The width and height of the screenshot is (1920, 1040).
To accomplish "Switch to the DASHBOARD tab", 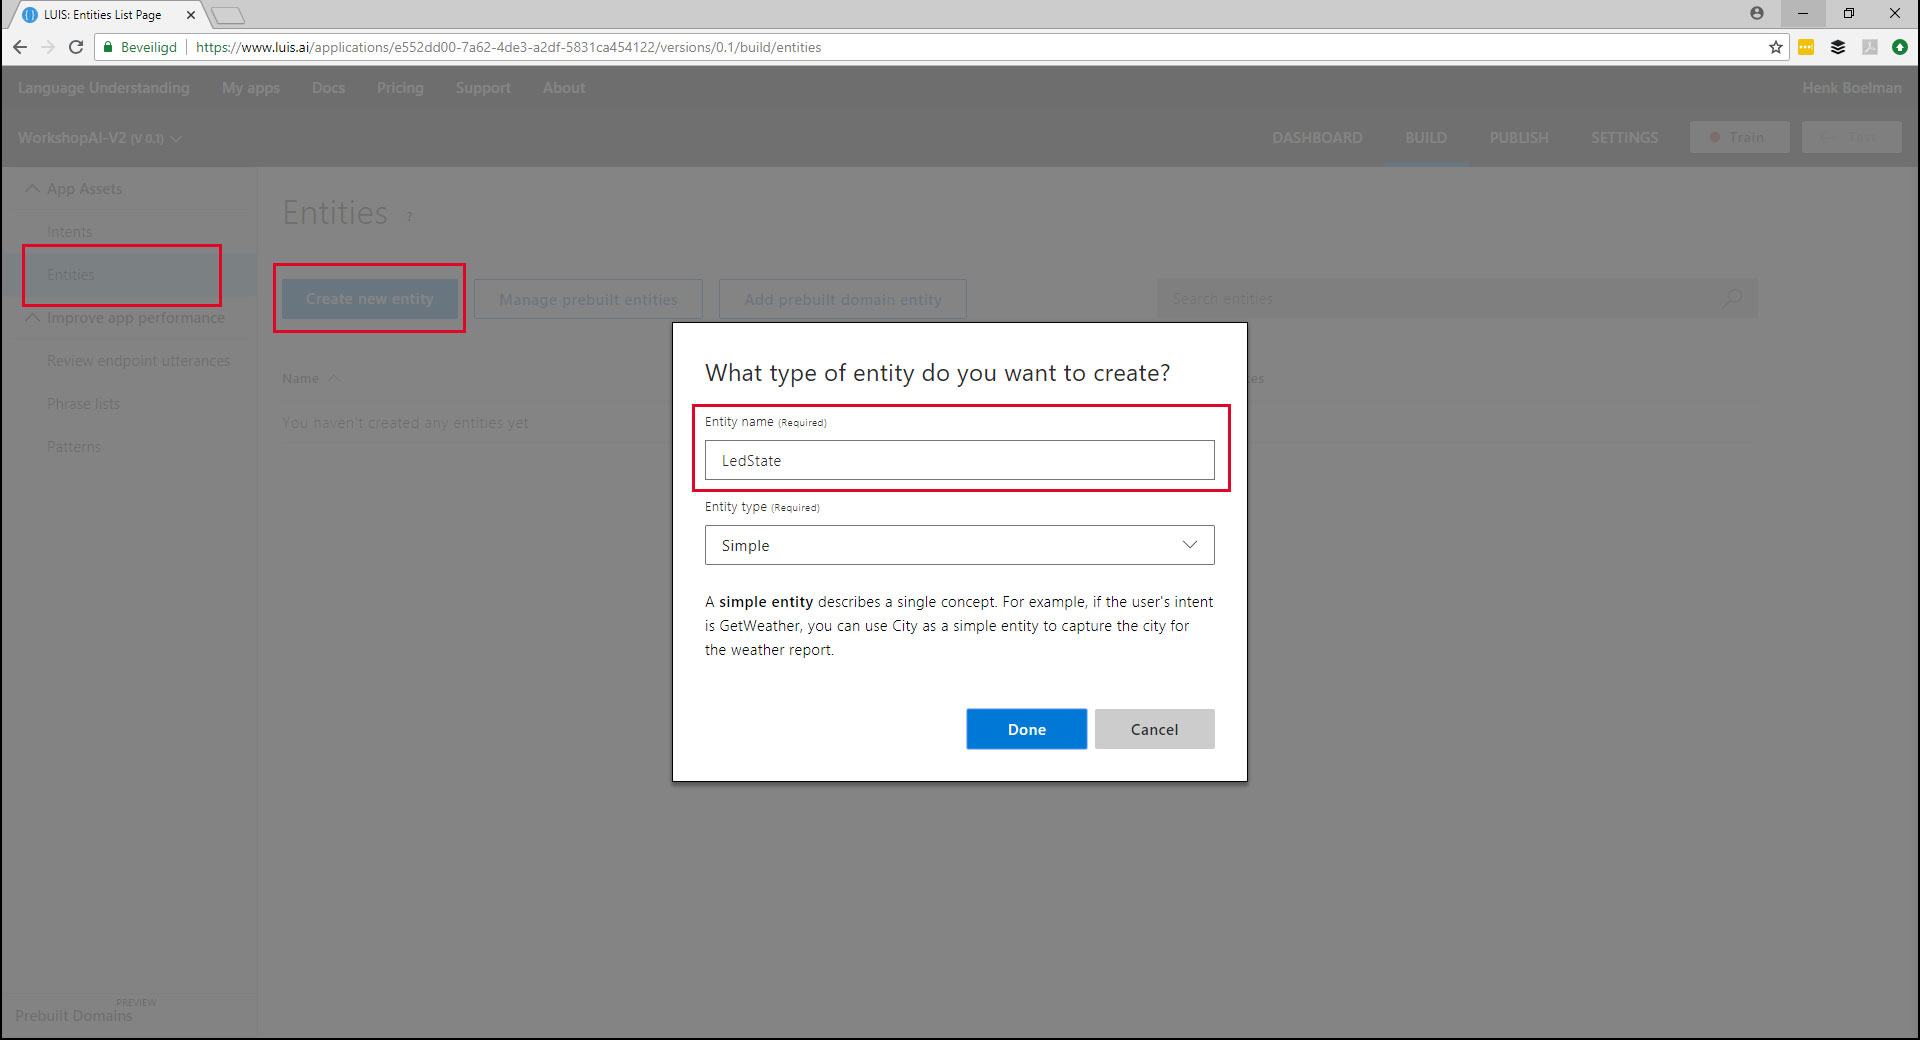I will coord(1317,138).
